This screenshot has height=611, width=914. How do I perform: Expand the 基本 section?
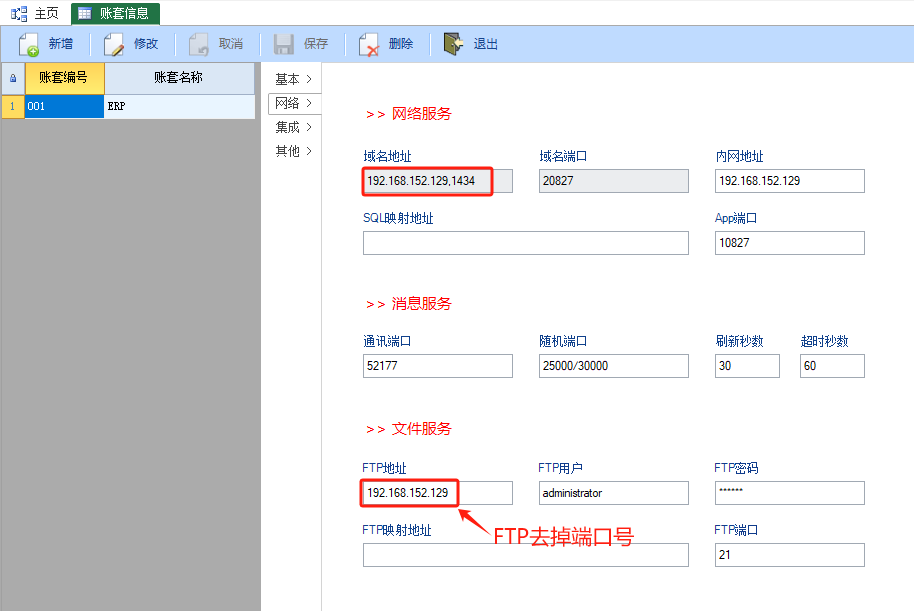(x=293, y=79)
